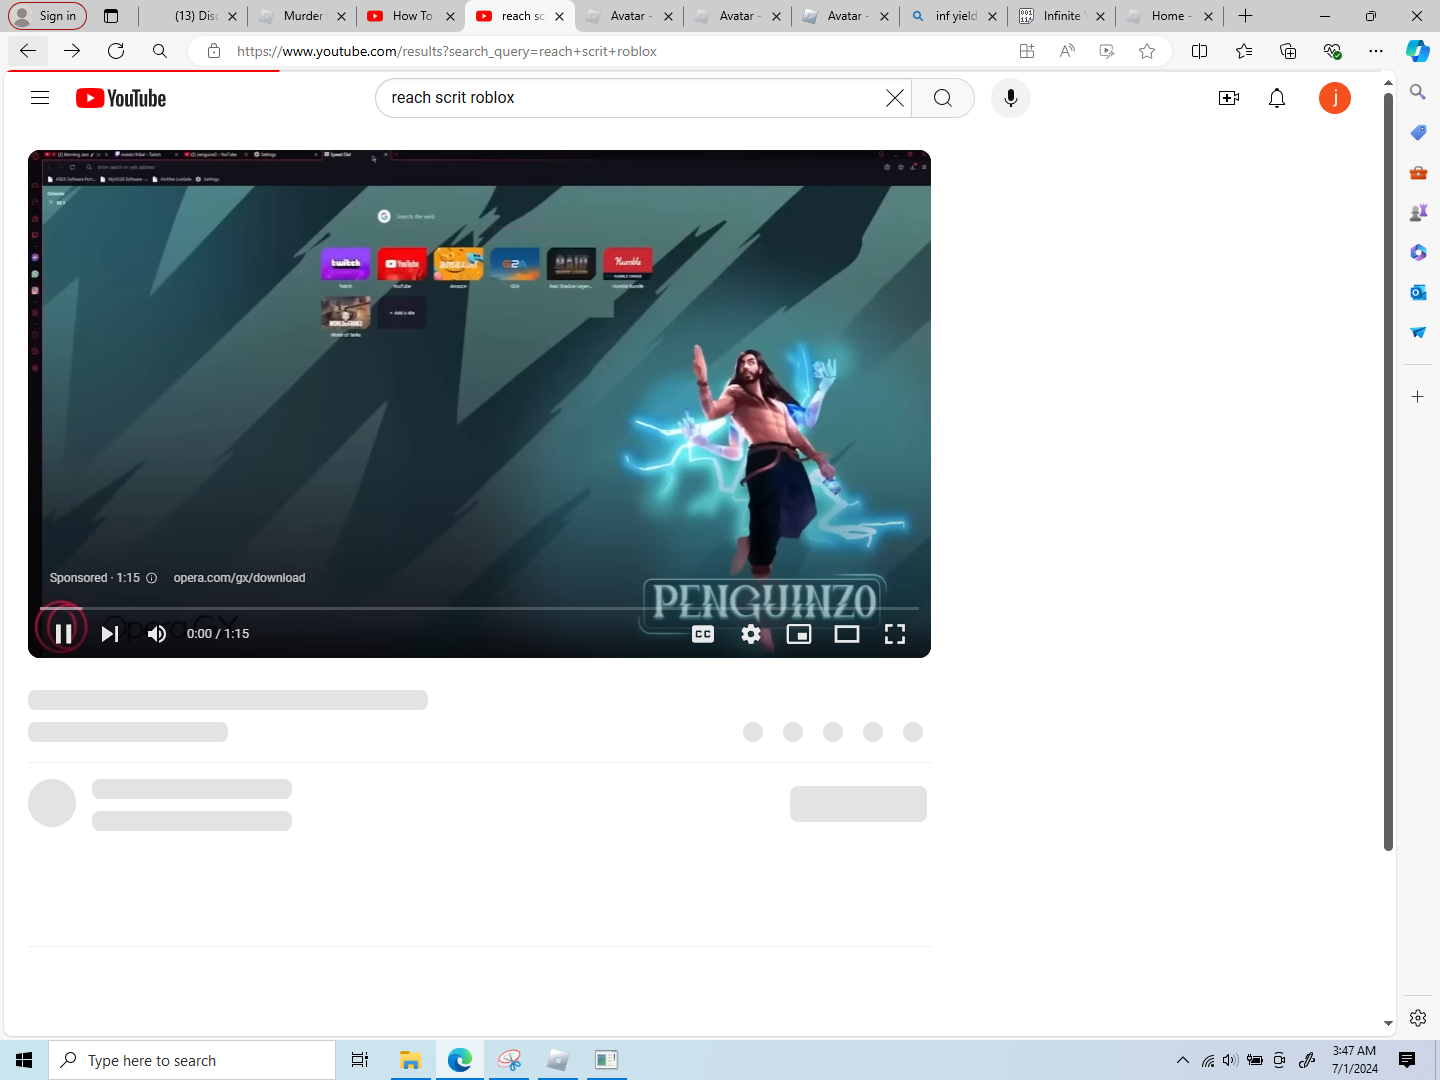Open Task View on the taskbar

pos(360,1060)
